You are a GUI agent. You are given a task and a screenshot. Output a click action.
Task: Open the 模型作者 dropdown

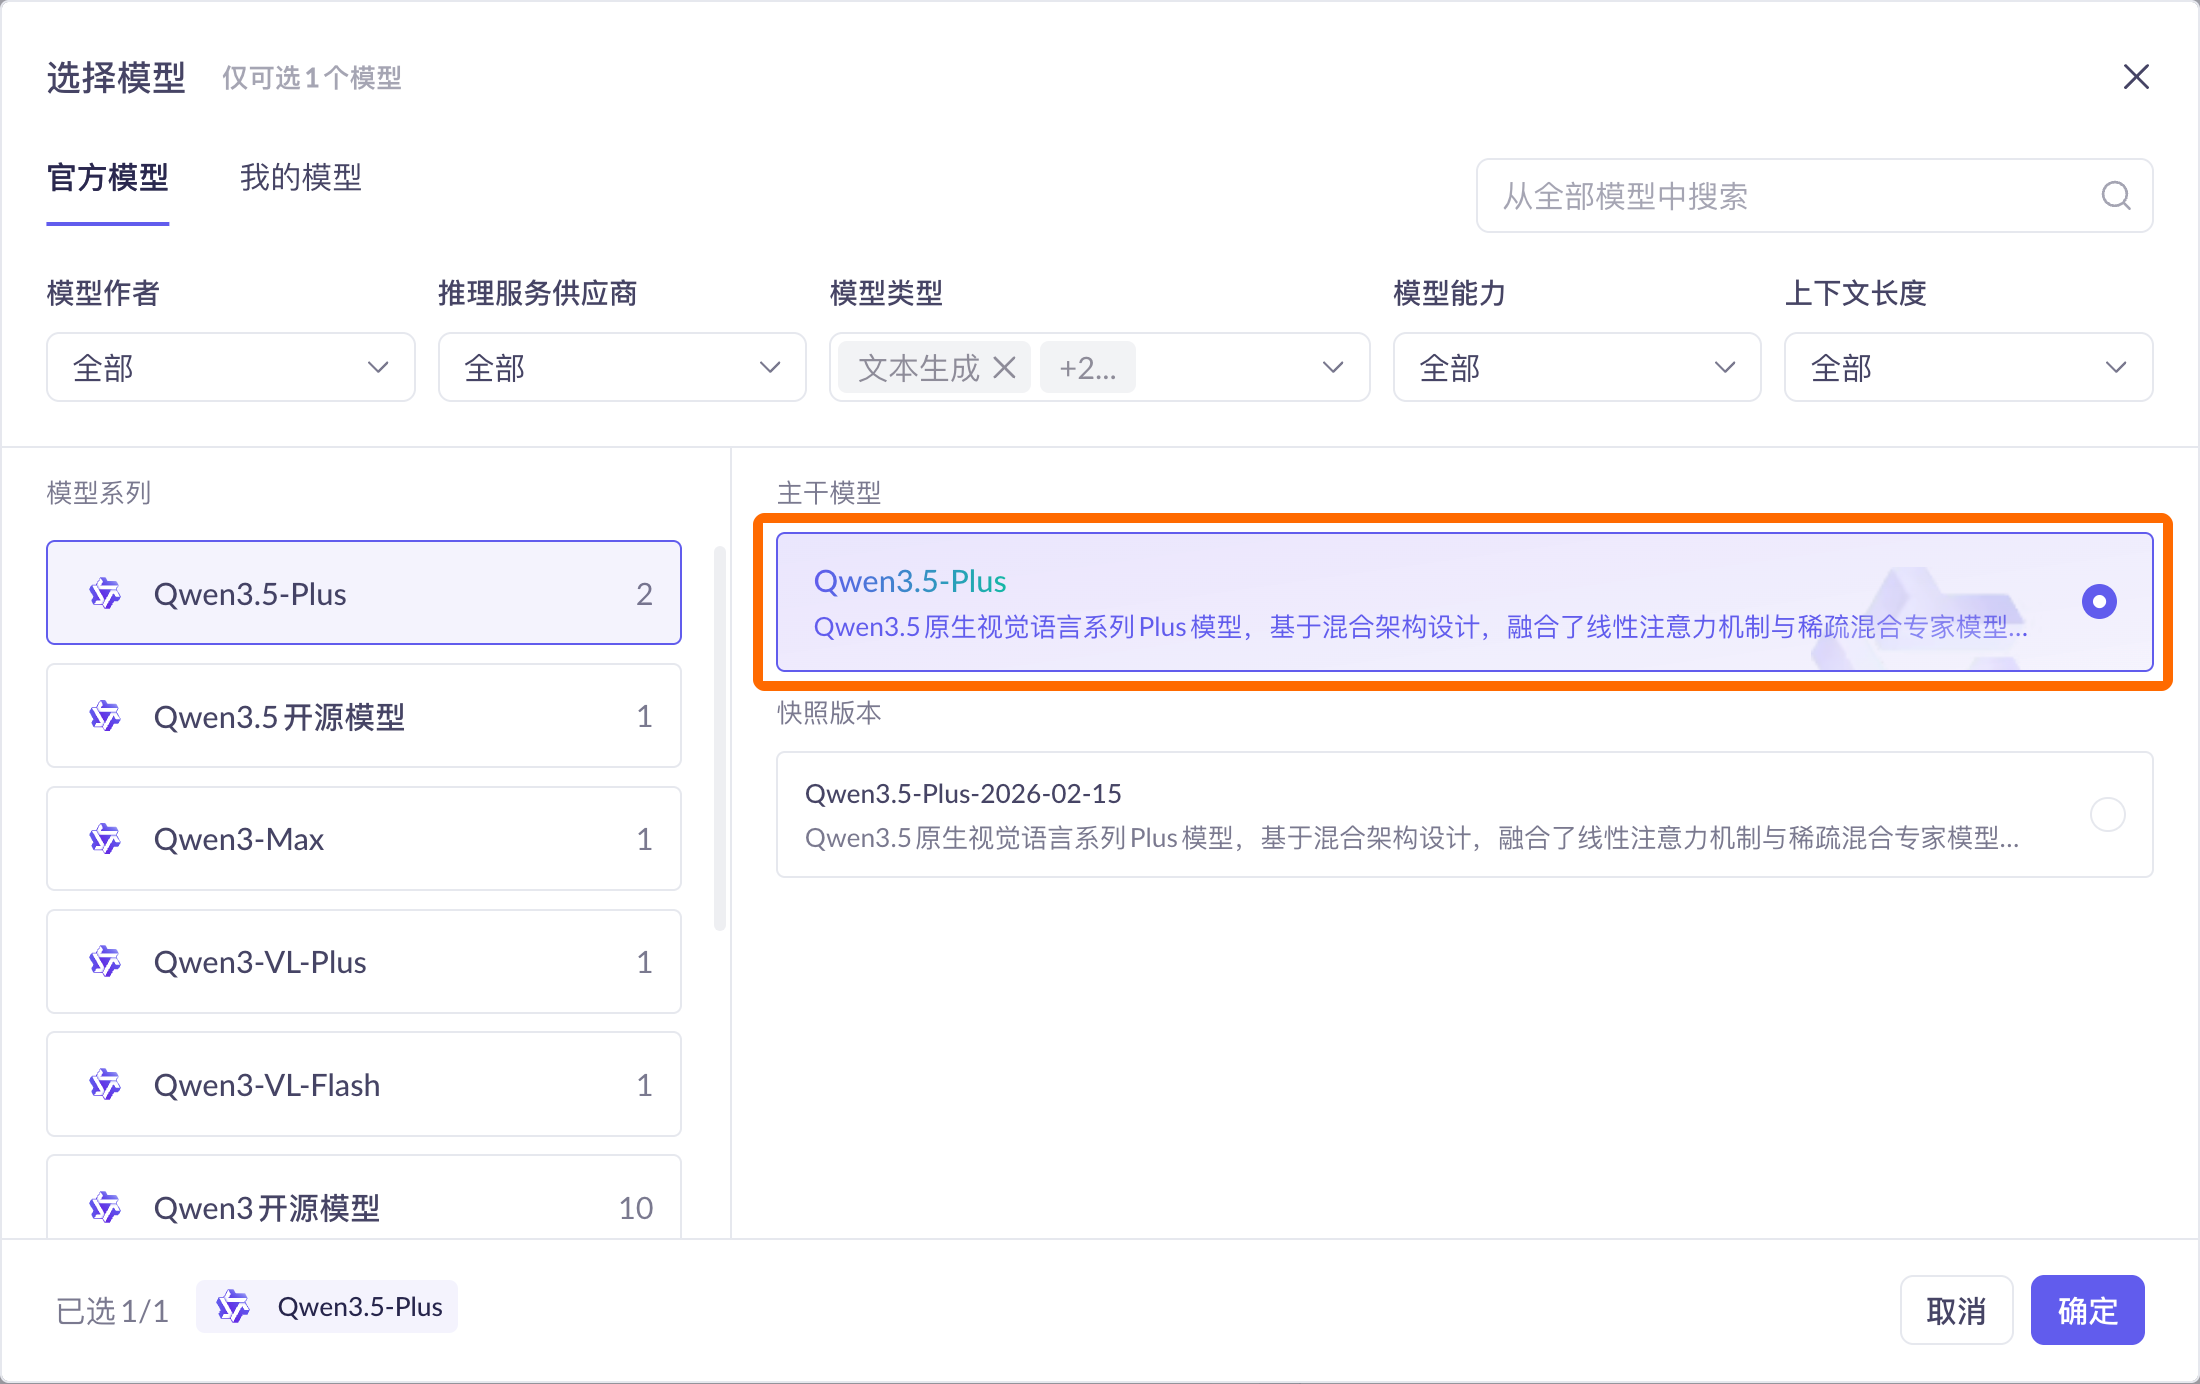pos(231,367)
